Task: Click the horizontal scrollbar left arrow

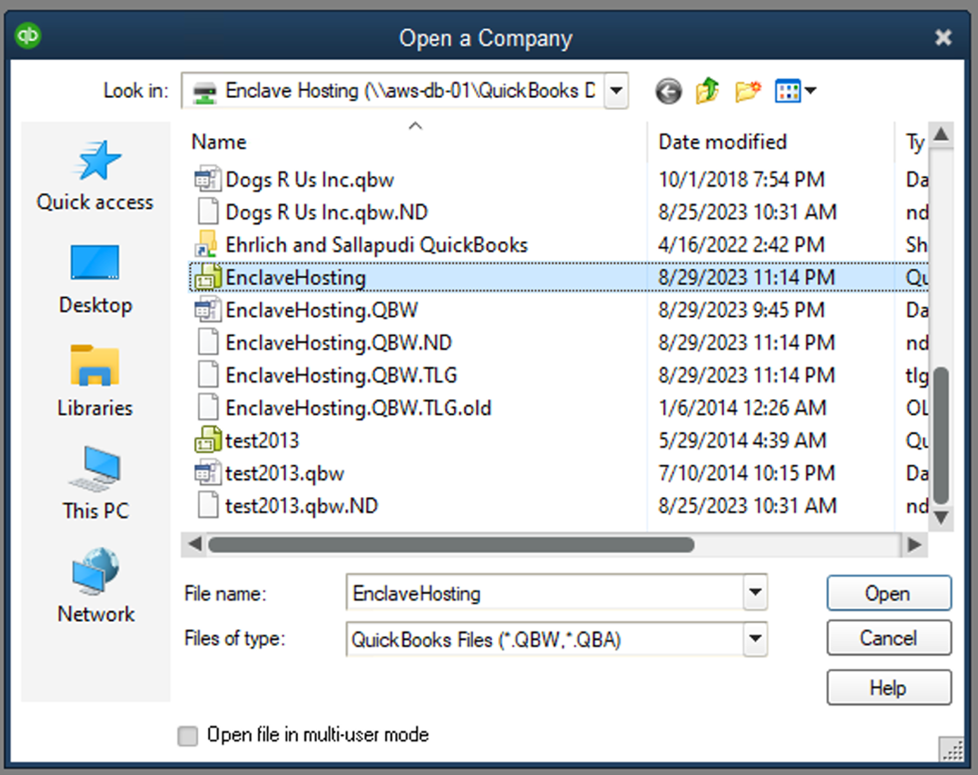Action: [195, 544]
